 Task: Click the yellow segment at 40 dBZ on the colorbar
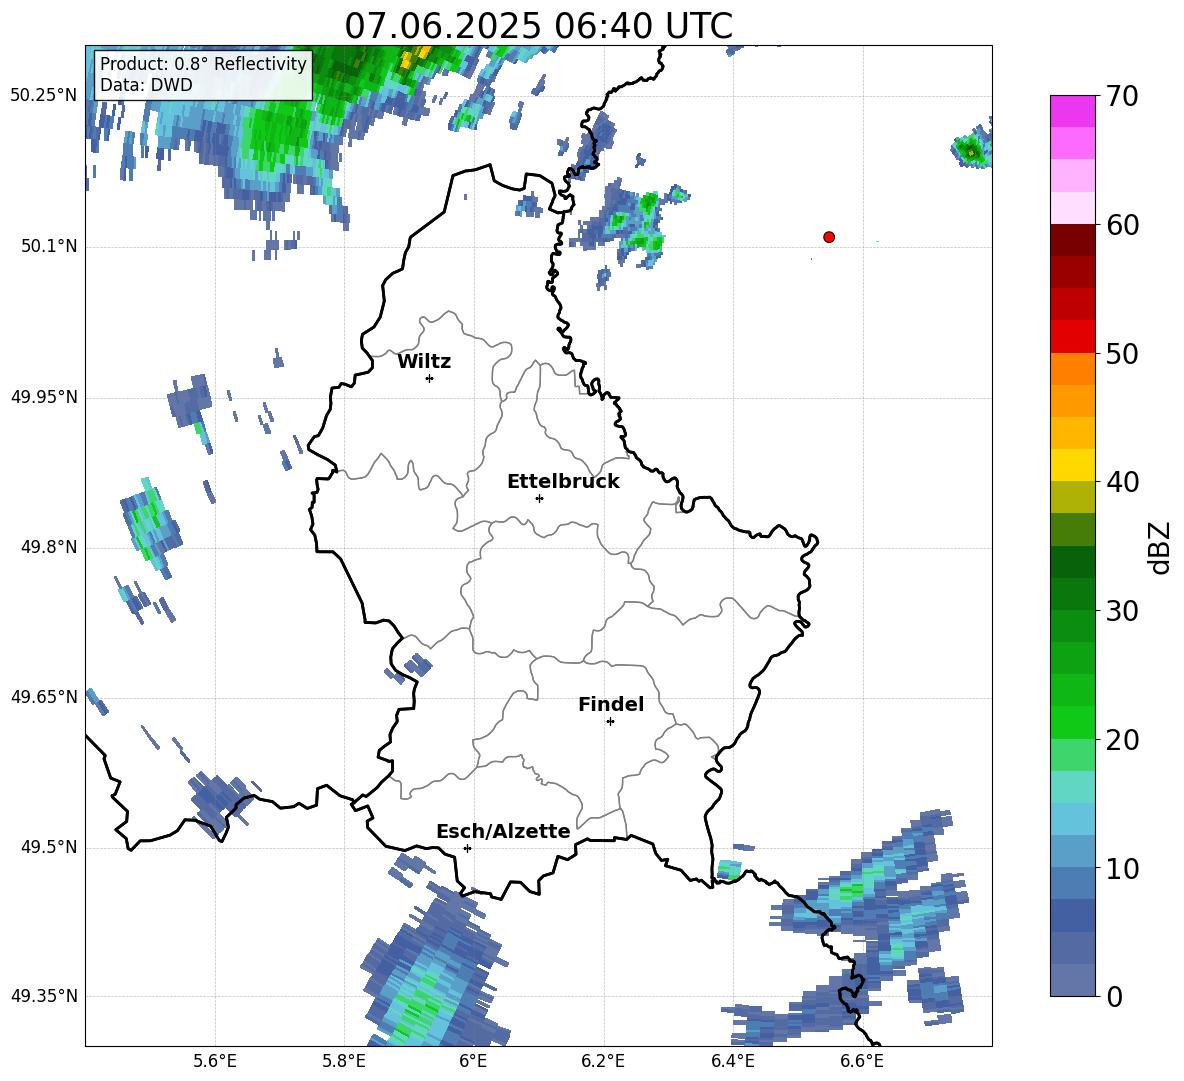[x=1072, y=465]
